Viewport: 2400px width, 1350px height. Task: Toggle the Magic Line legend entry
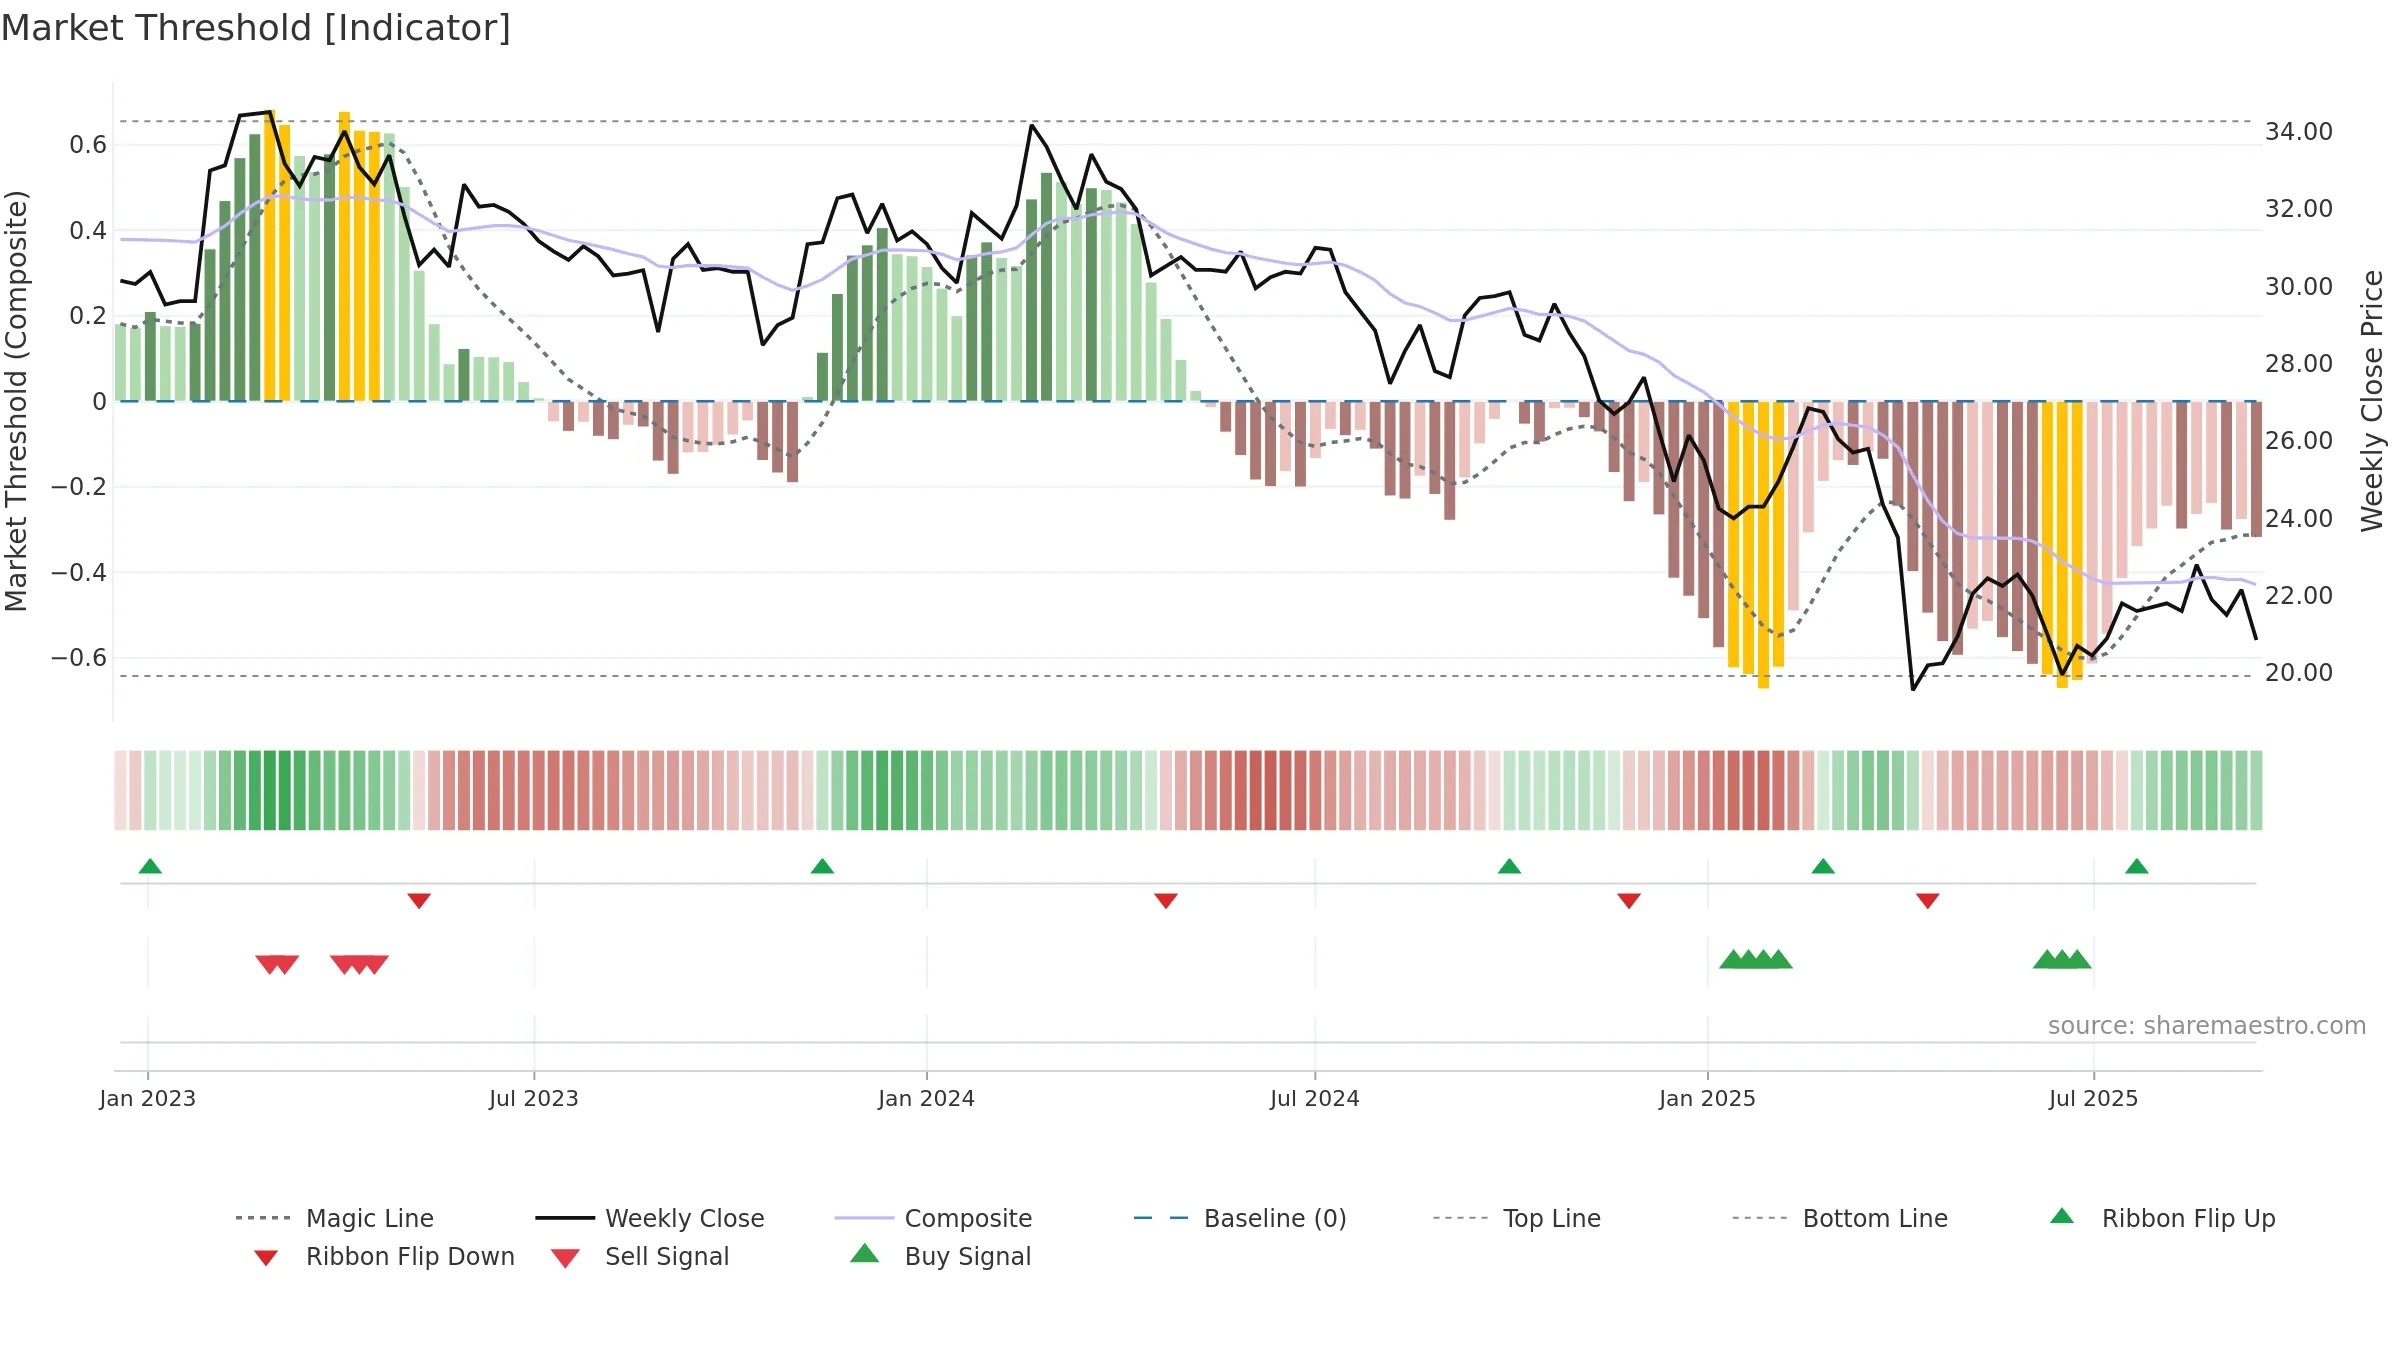click(x=335, y=1218)
